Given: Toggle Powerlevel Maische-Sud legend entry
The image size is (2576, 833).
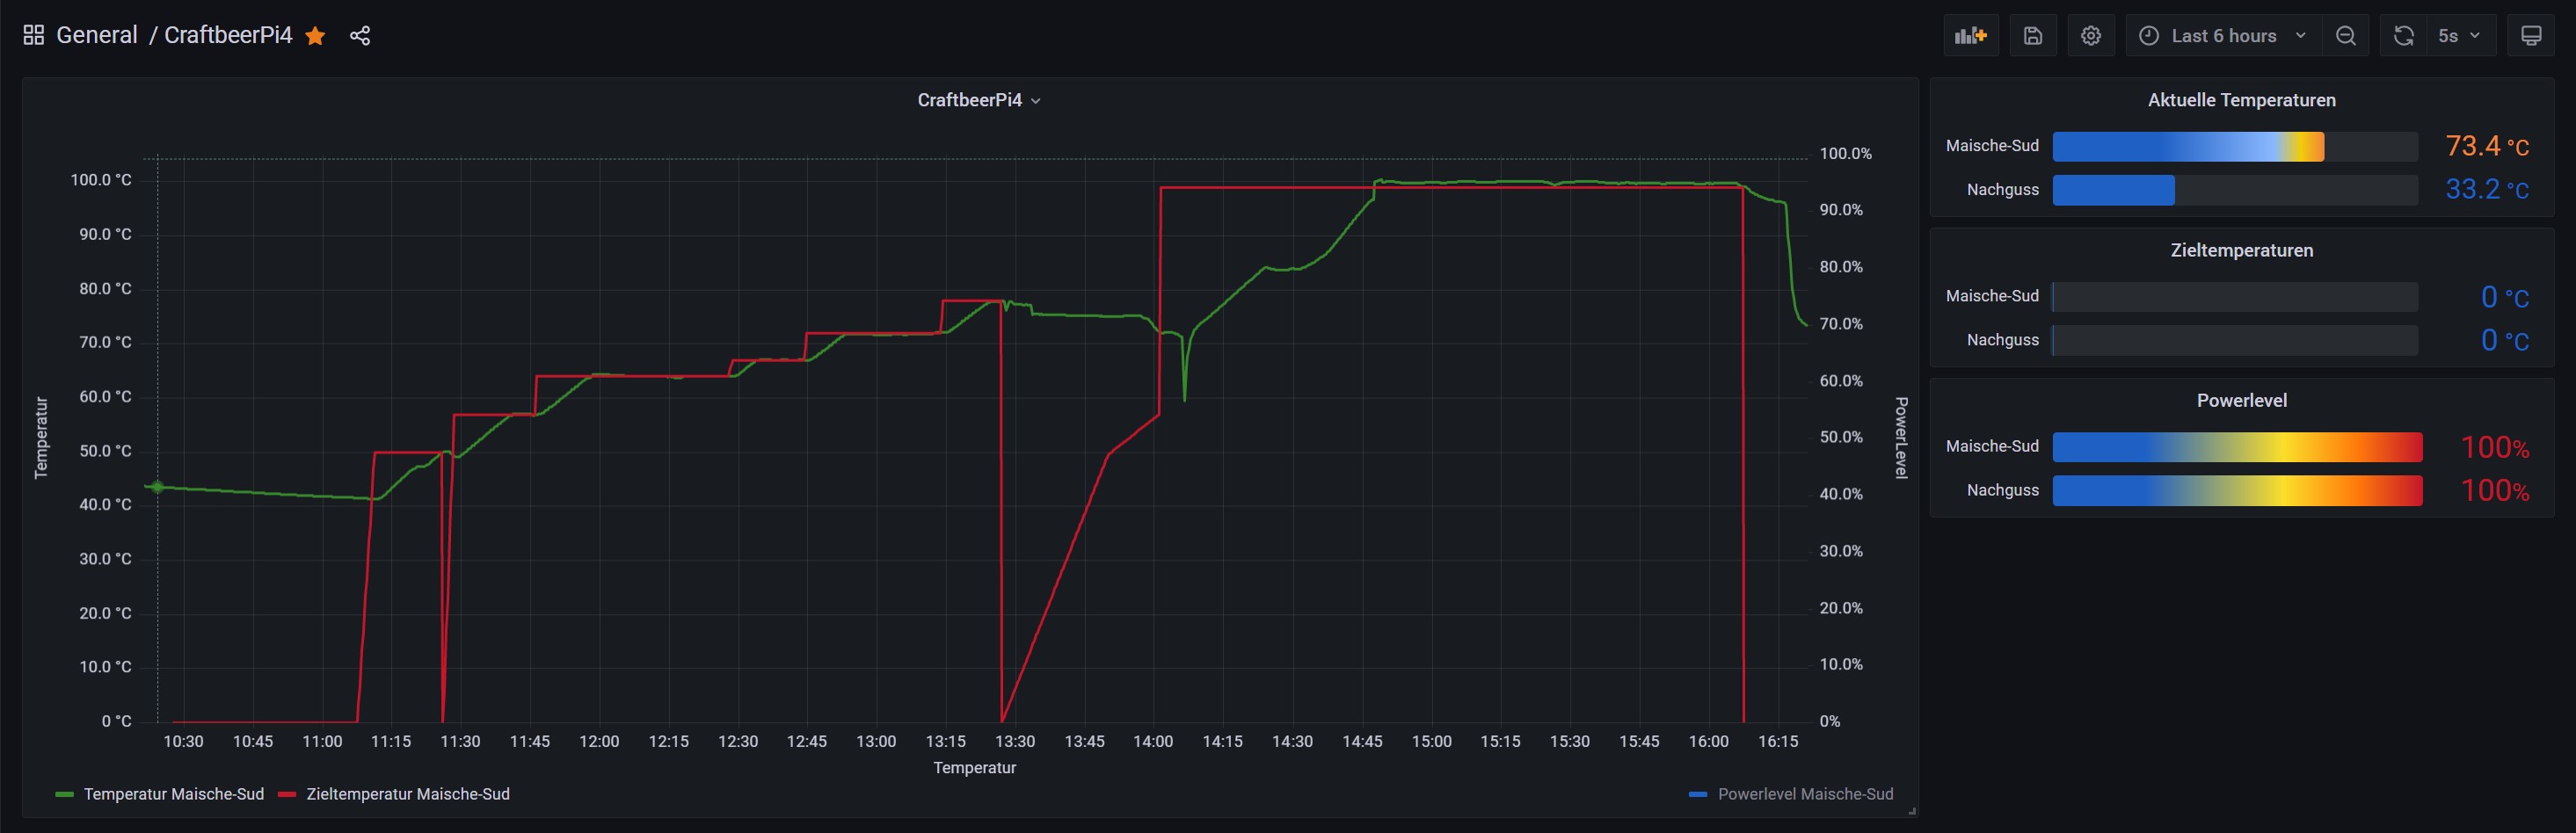Looking at the screenshot, I should point(1804,794).
